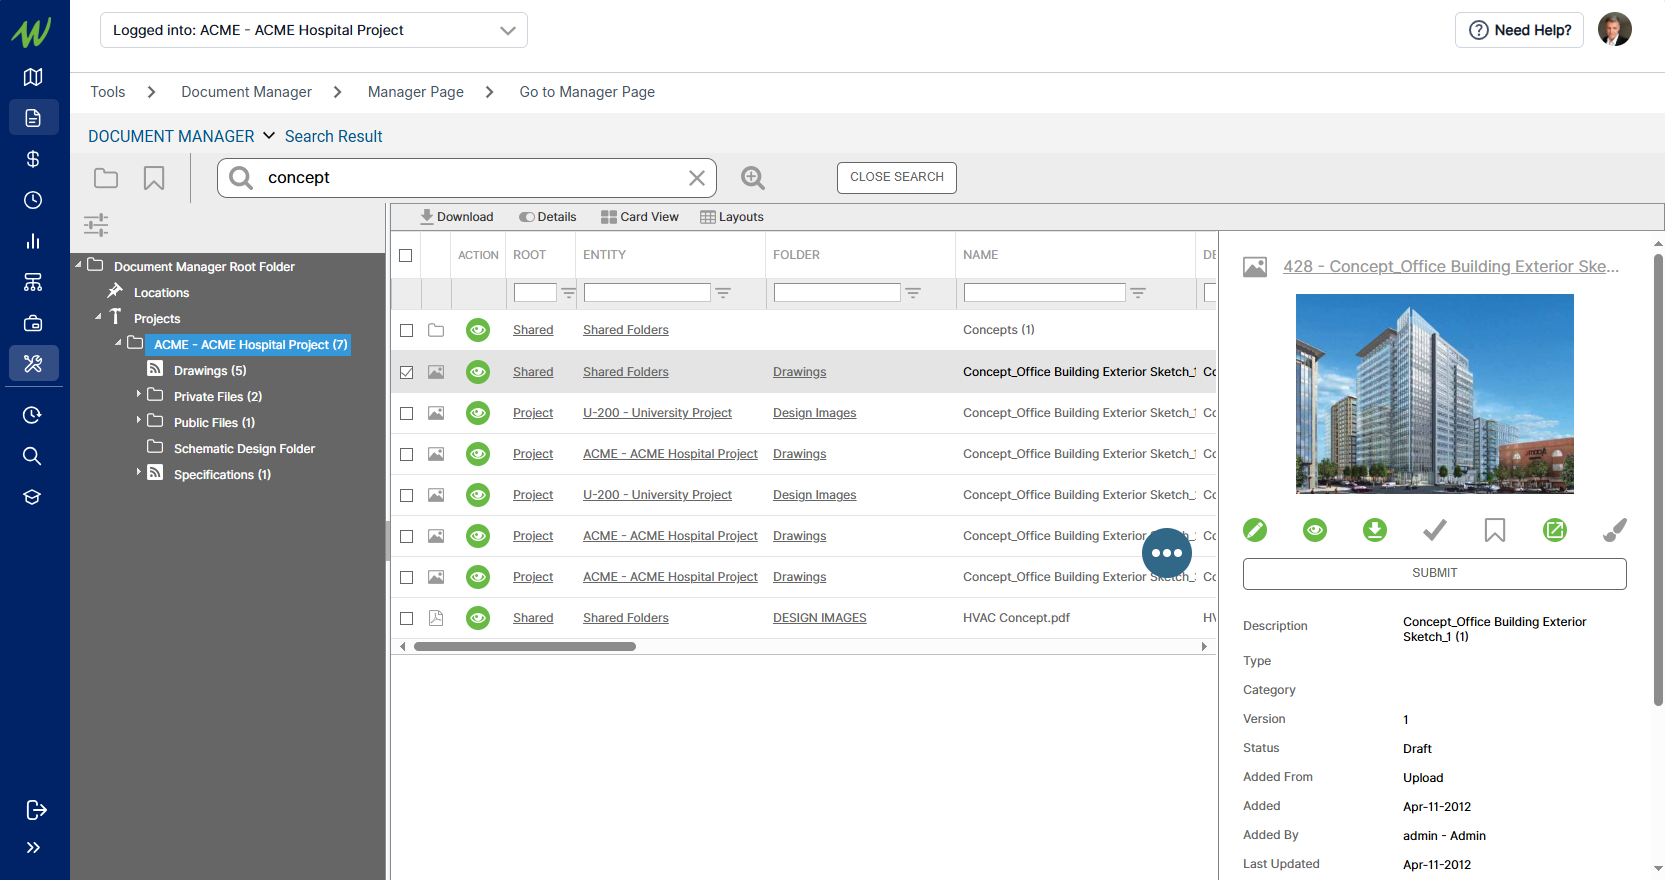Toggle the select-all checkbox in table header
1665x880 pixels.
click(406, 256)
